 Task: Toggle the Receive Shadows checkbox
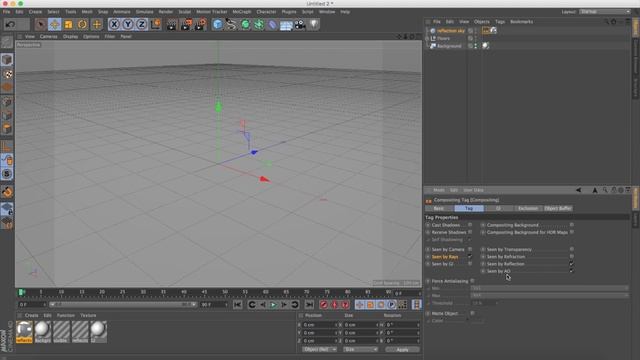coord(470,232)
